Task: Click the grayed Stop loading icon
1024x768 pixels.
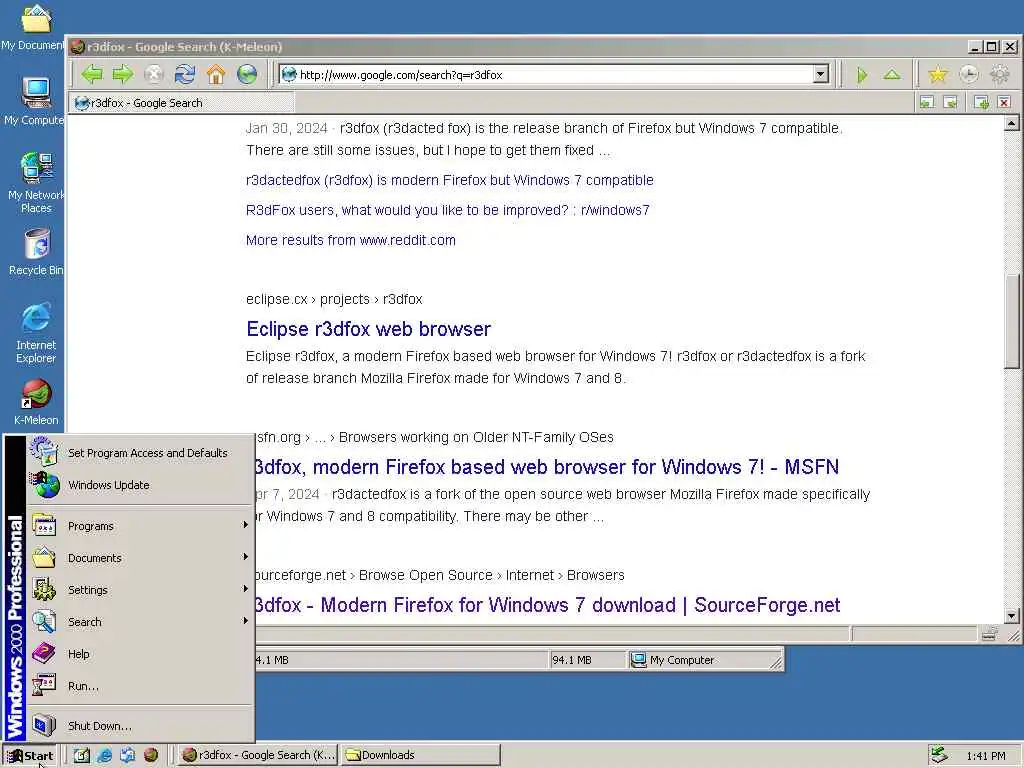Action: tap(153, 74)
